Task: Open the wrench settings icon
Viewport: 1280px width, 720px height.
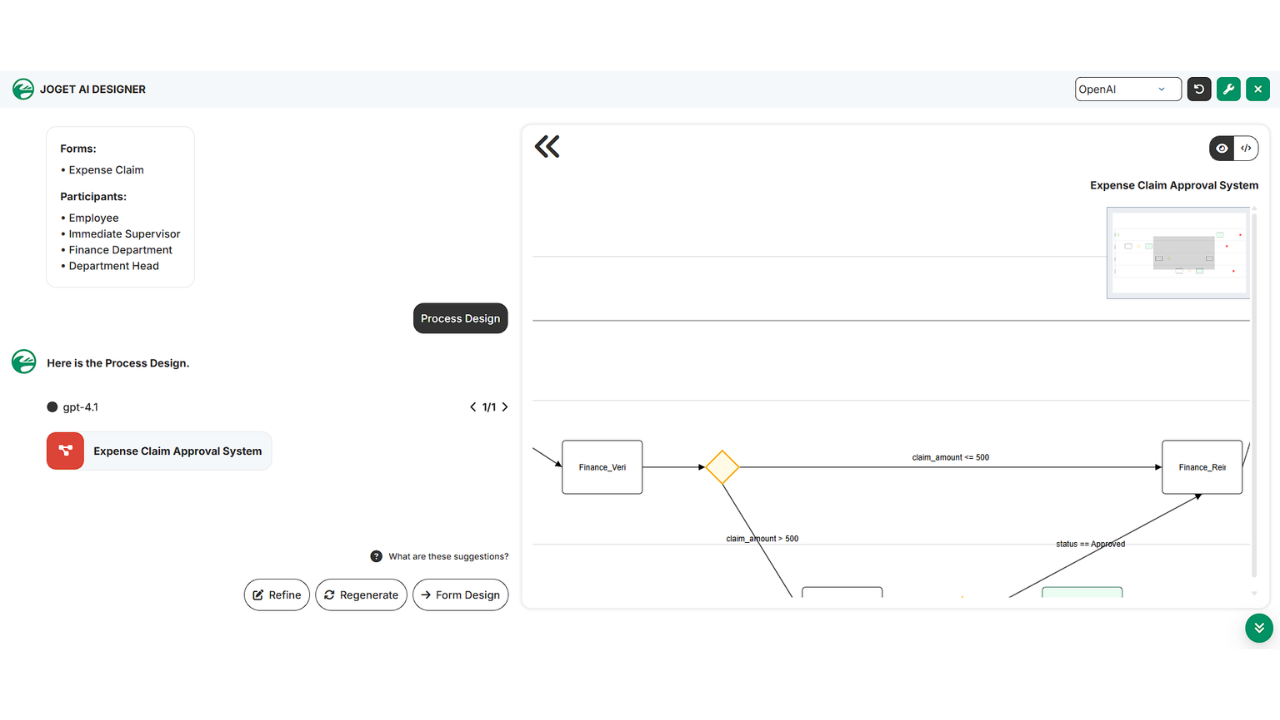Action: 1229,89
